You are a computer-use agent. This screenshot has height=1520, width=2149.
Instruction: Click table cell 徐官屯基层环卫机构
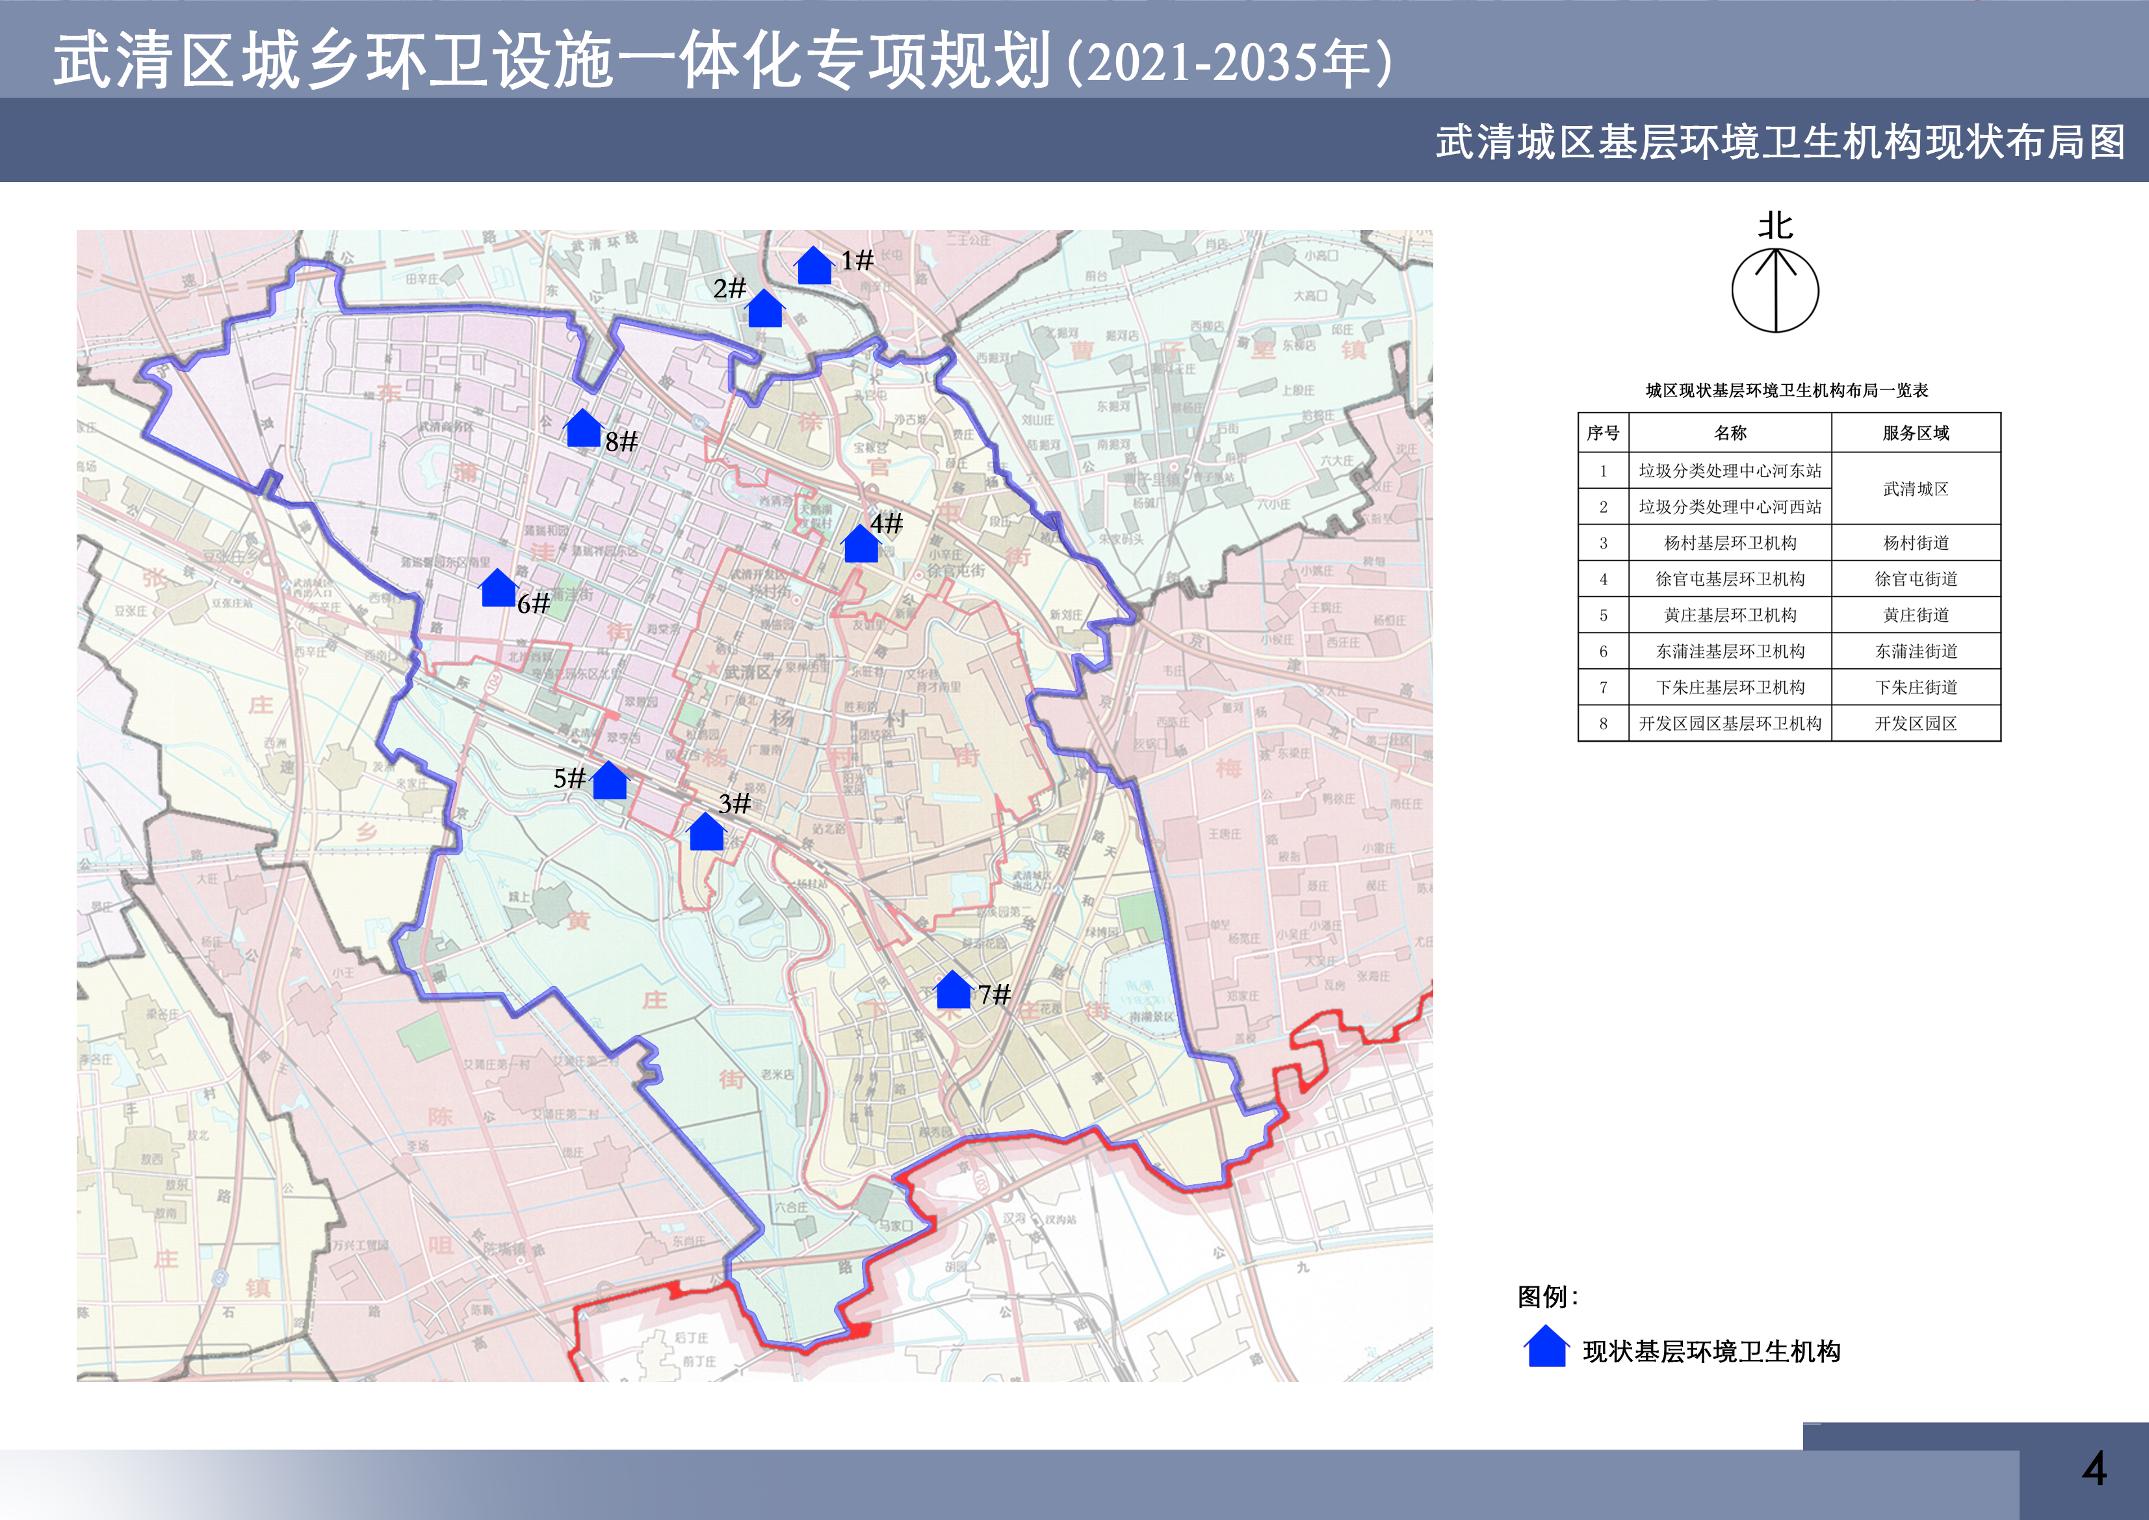[x=1730, y=579]
